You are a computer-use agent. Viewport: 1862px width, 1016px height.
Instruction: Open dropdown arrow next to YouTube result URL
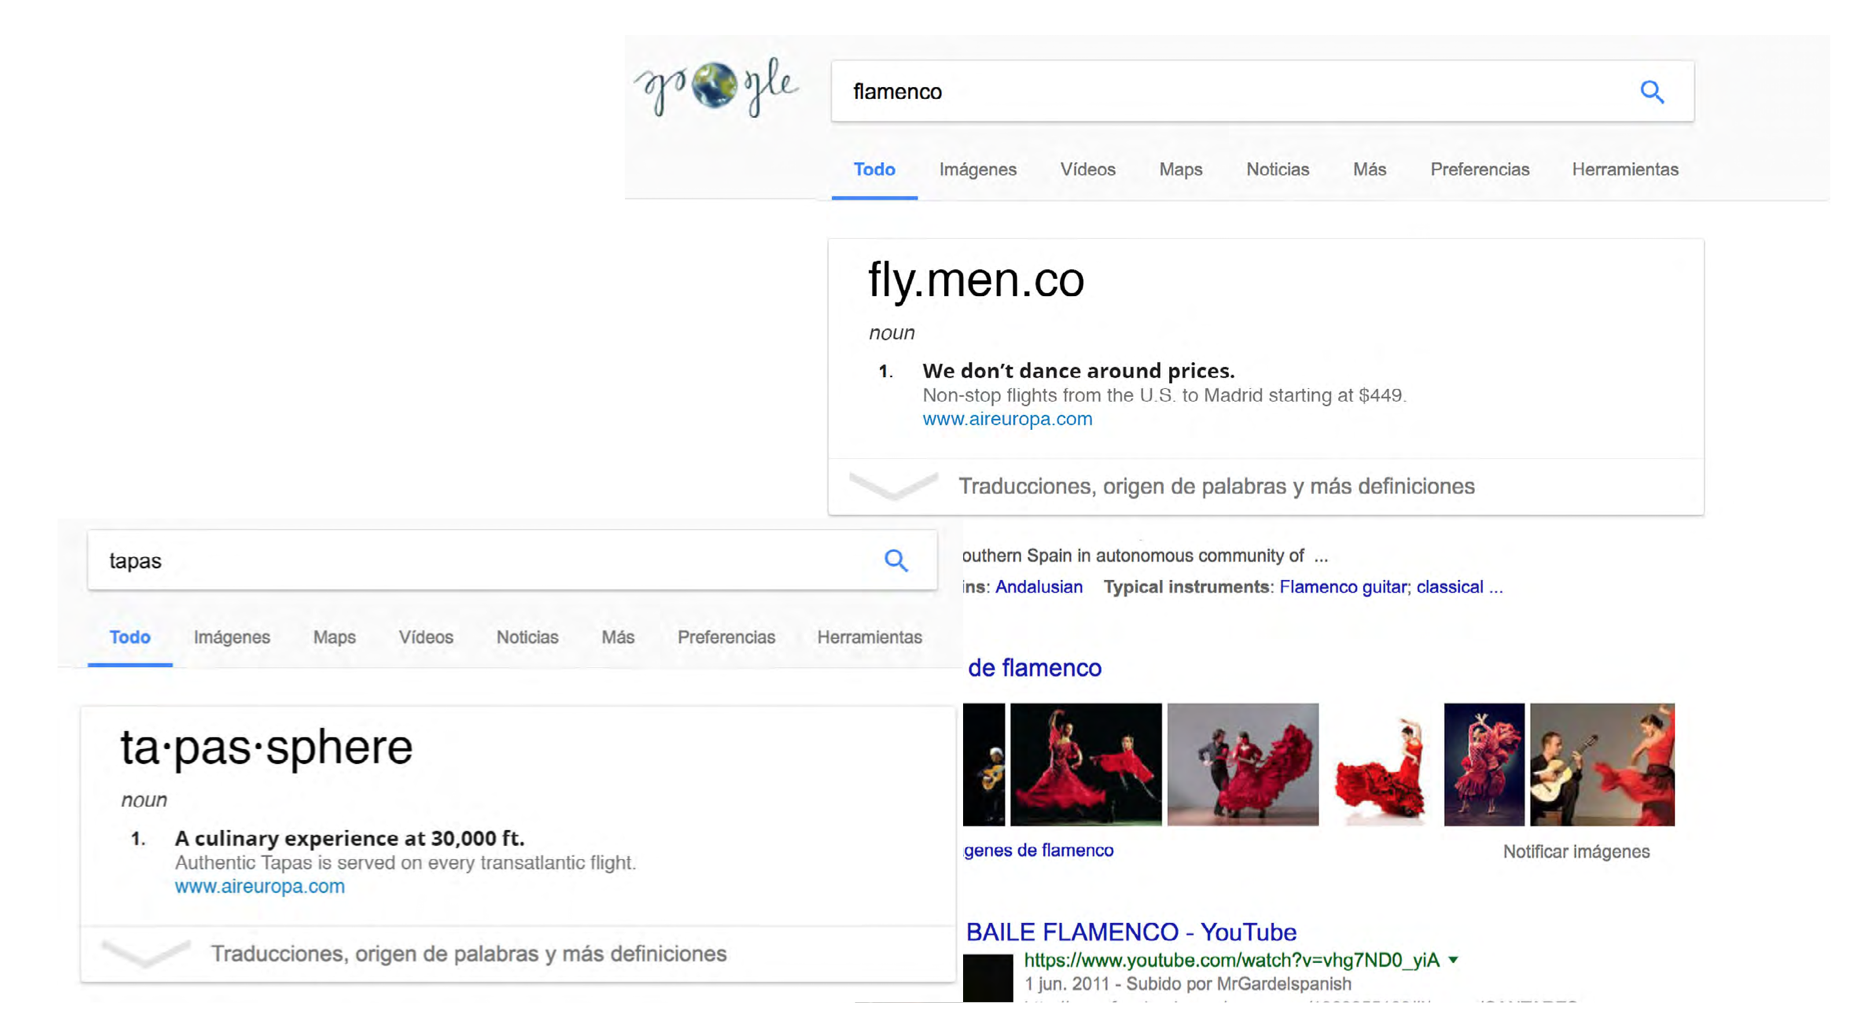(1453, 960)
